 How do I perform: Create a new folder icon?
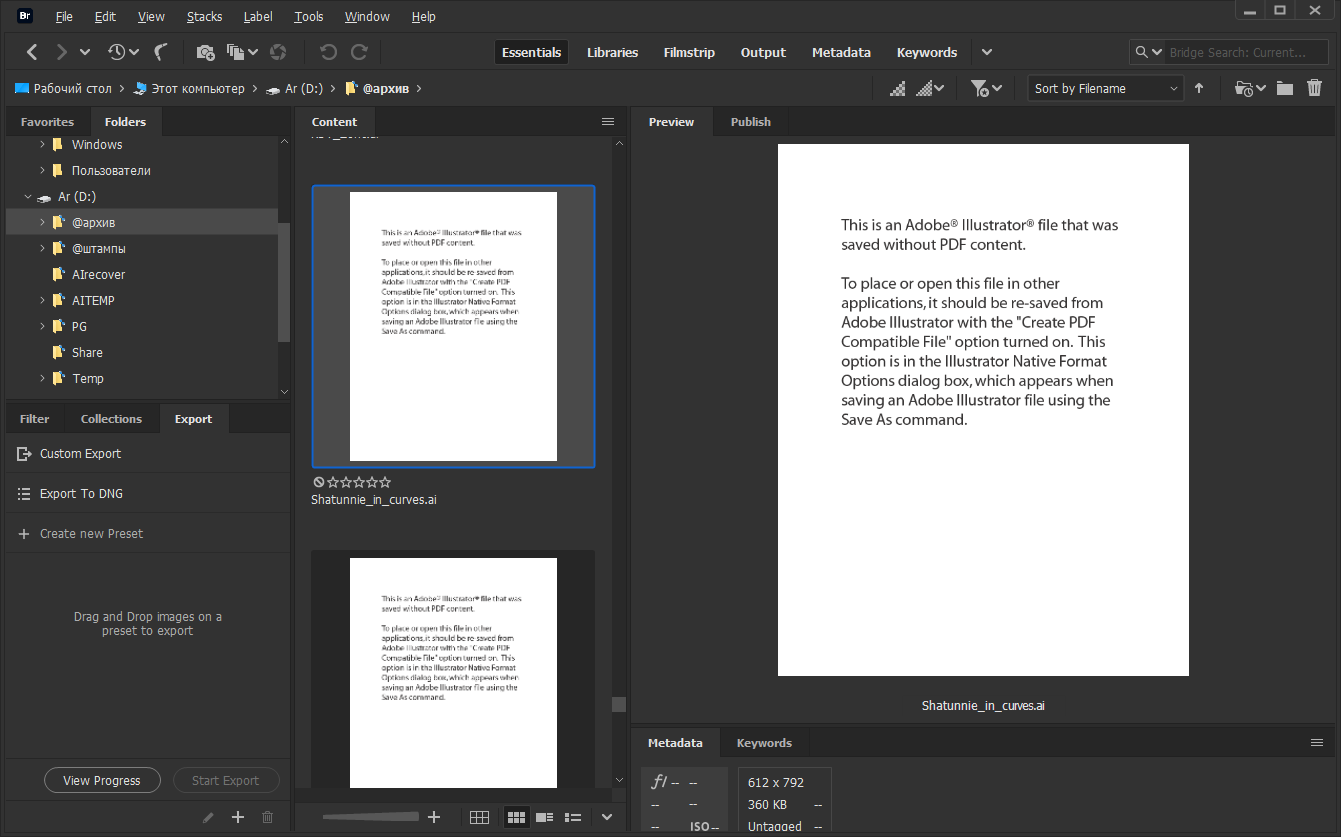[x=1285, y=88]
